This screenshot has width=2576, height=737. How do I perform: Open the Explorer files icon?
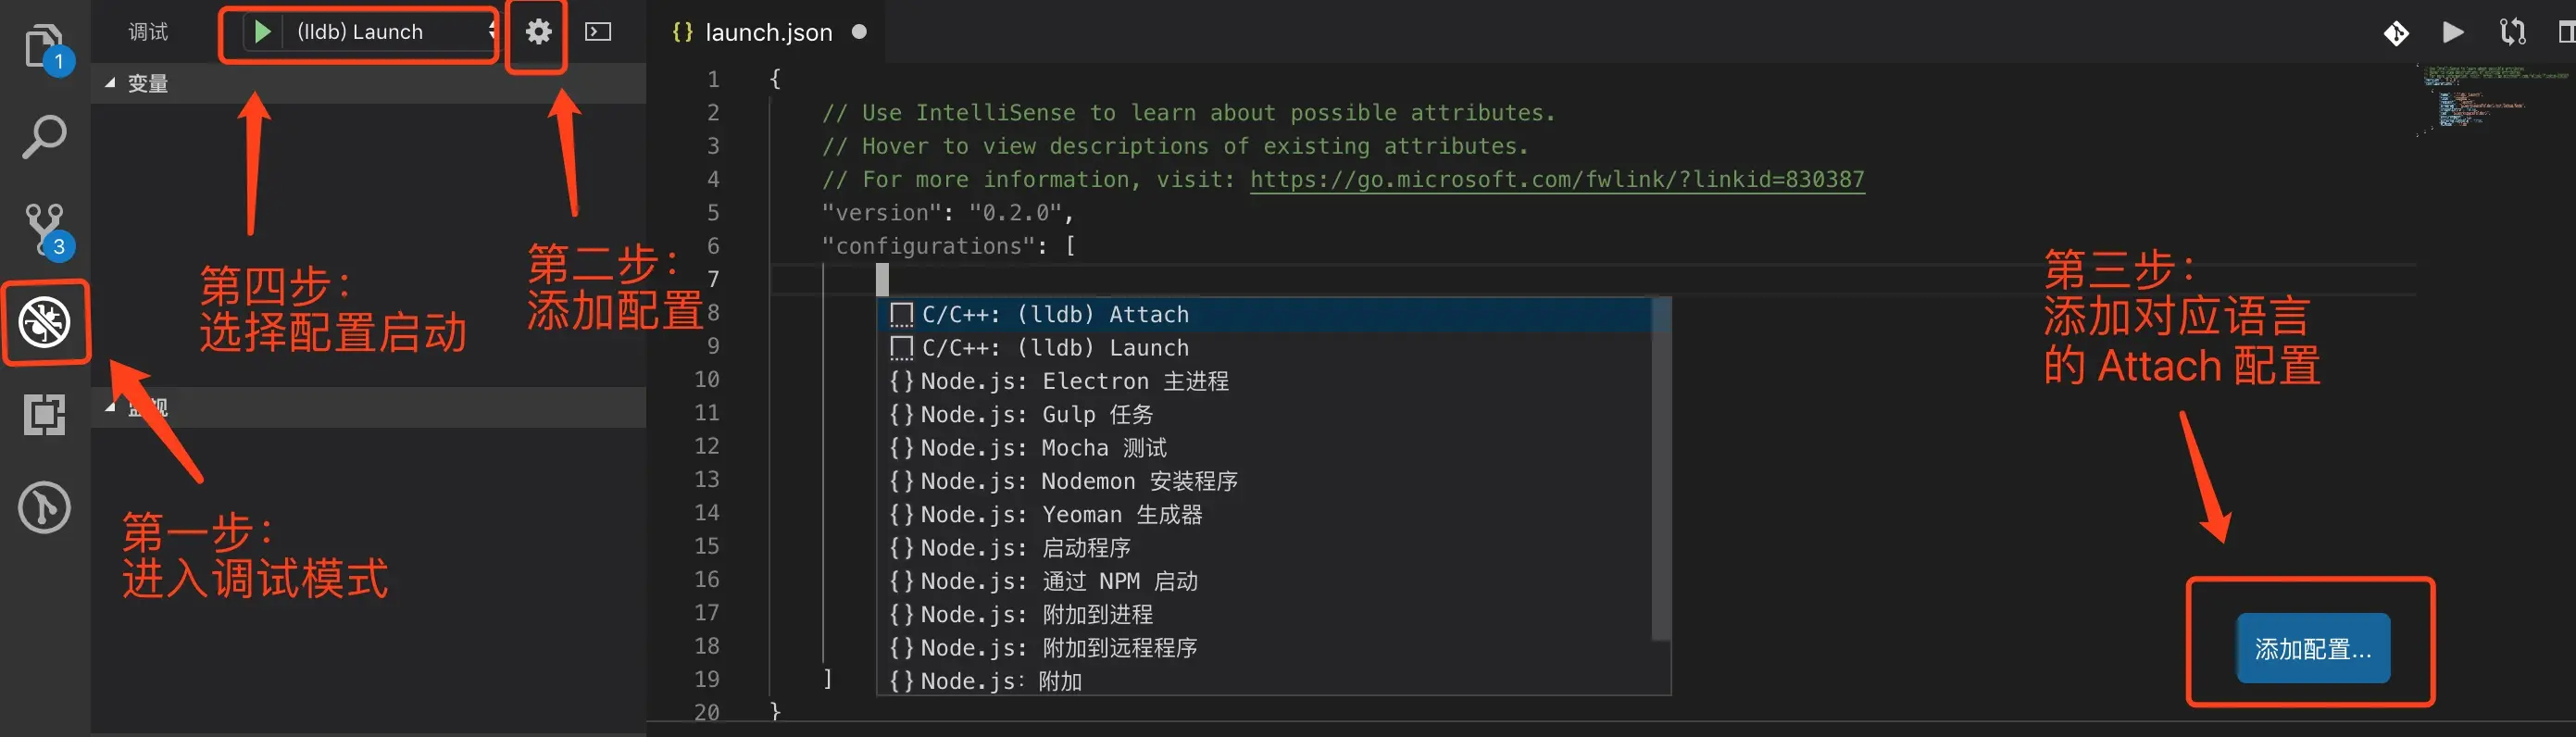click(x=45, y=46)
